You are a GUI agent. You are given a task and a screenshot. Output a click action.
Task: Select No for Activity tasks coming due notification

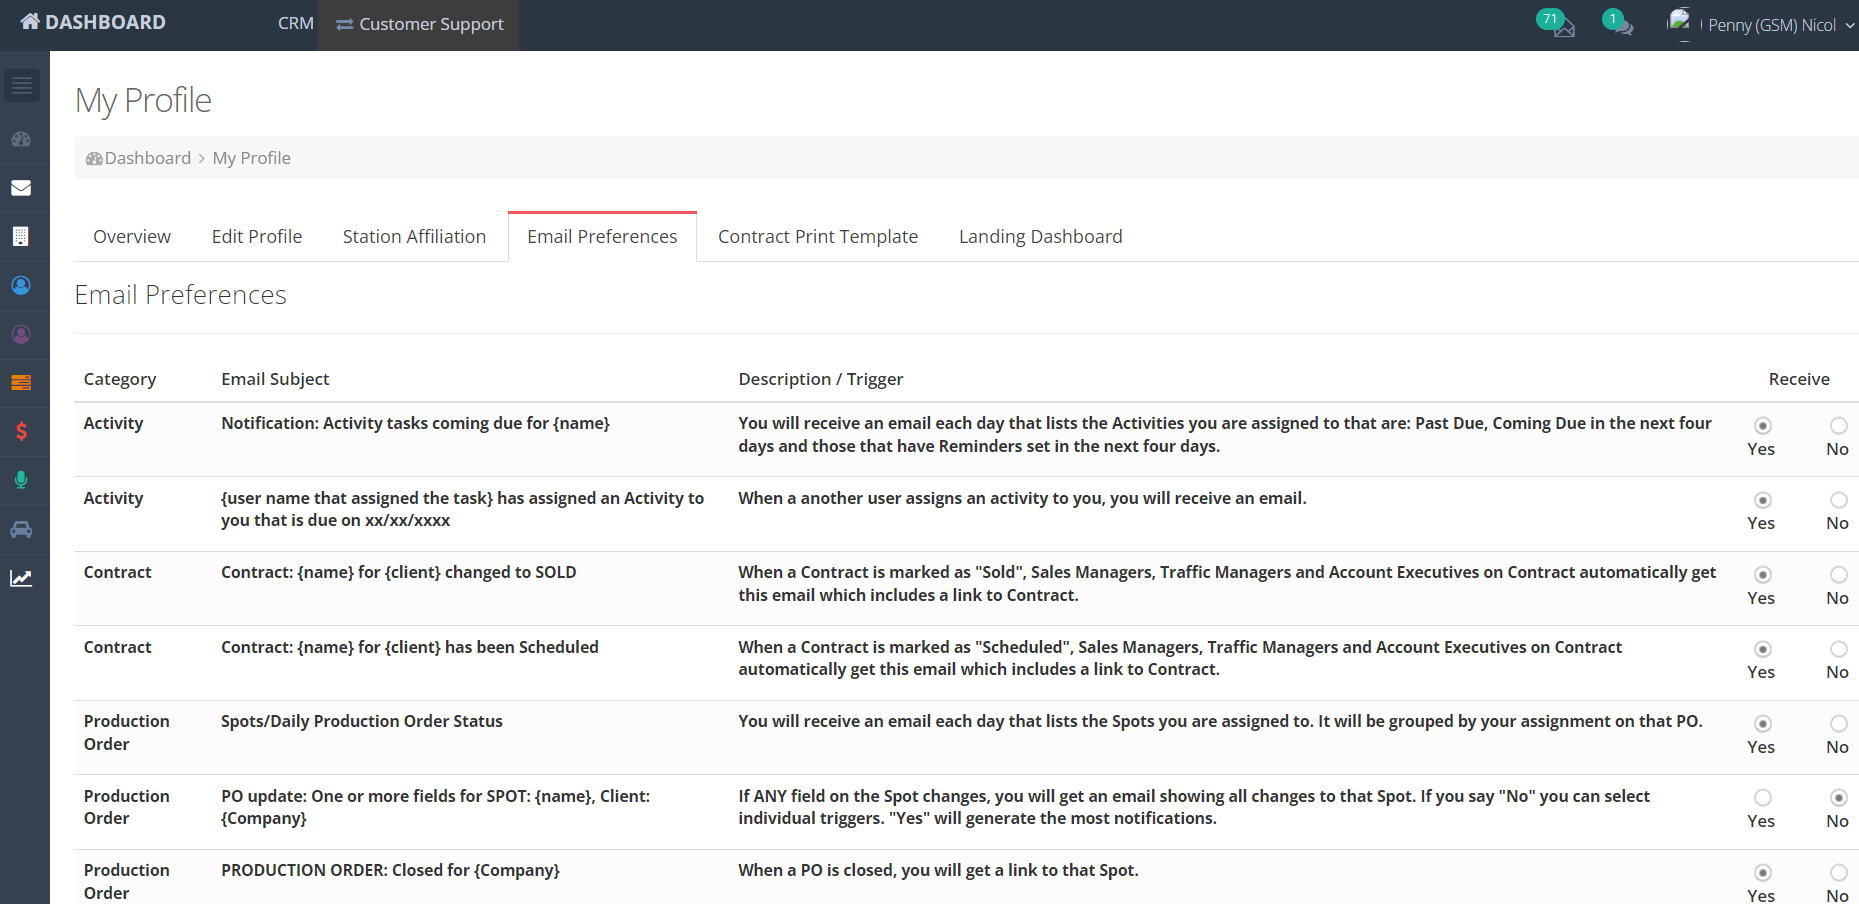[x=1839, y=426]
